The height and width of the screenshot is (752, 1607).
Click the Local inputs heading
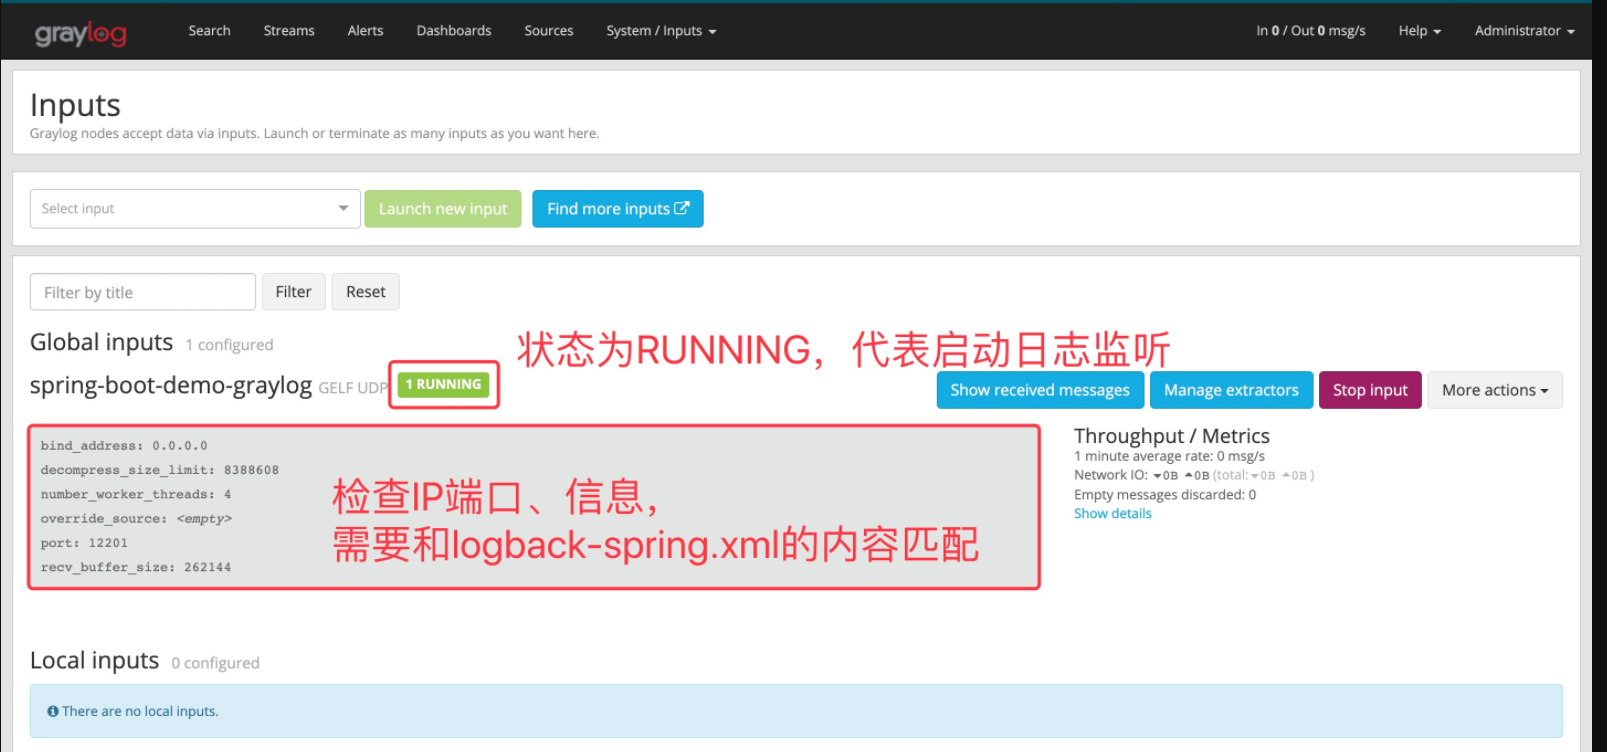point(95,660)
